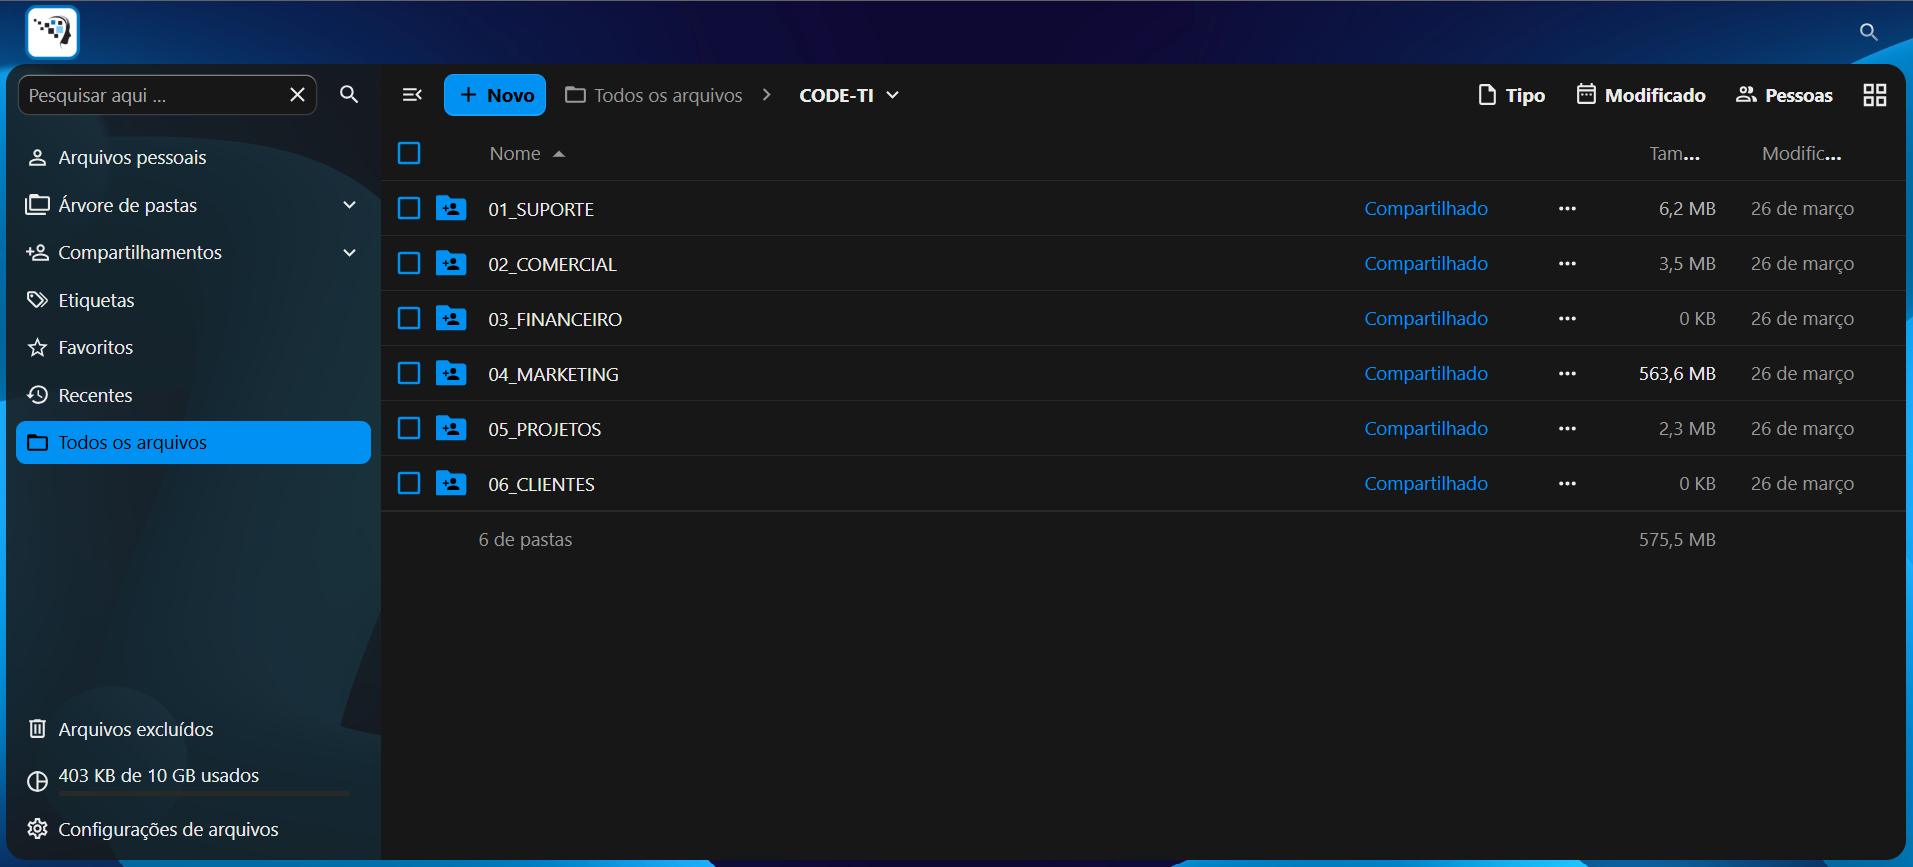Open Recentes in sidebar
The height and width of the screenshot is (867, 1913).
click(193, 395)
